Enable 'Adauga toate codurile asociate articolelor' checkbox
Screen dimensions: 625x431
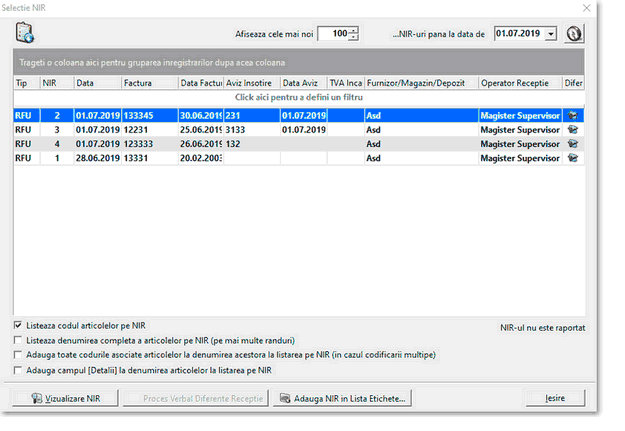click(x=18, y=354)
